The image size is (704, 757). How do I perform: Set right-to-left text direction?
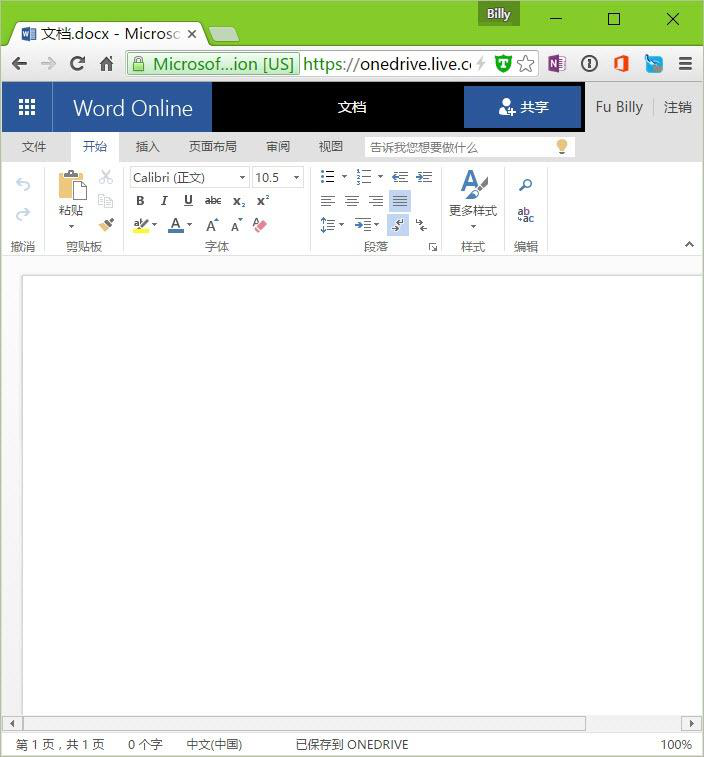coord(421,225)
